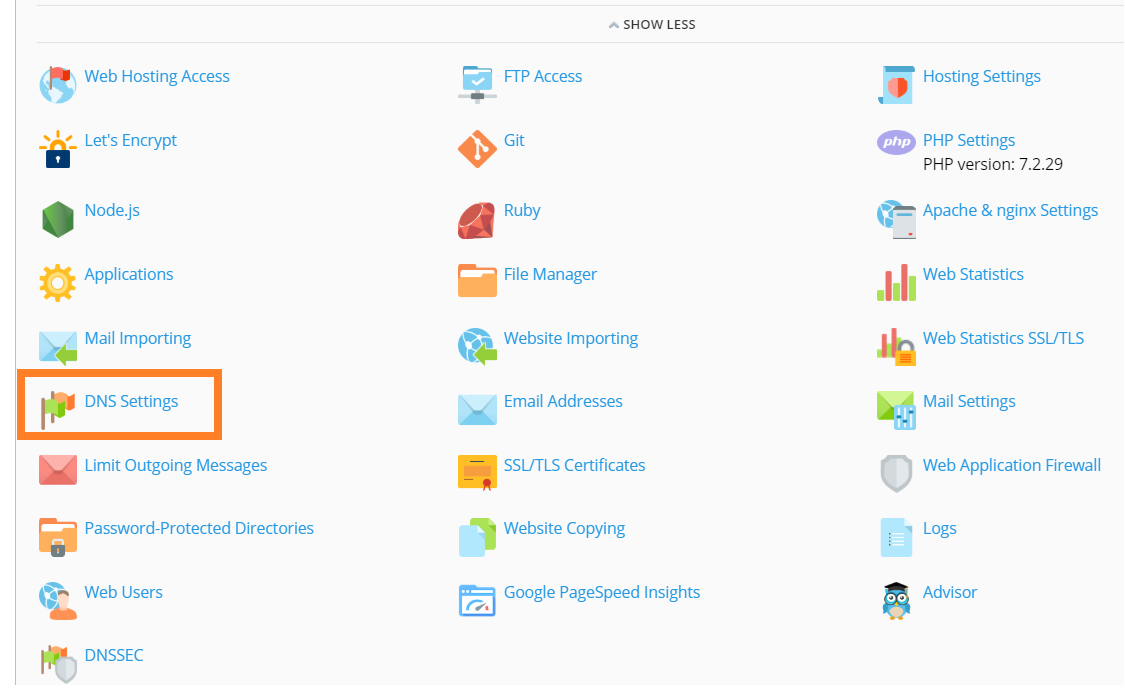Open the SSL/TLS Certificates link

click(574, 465)
